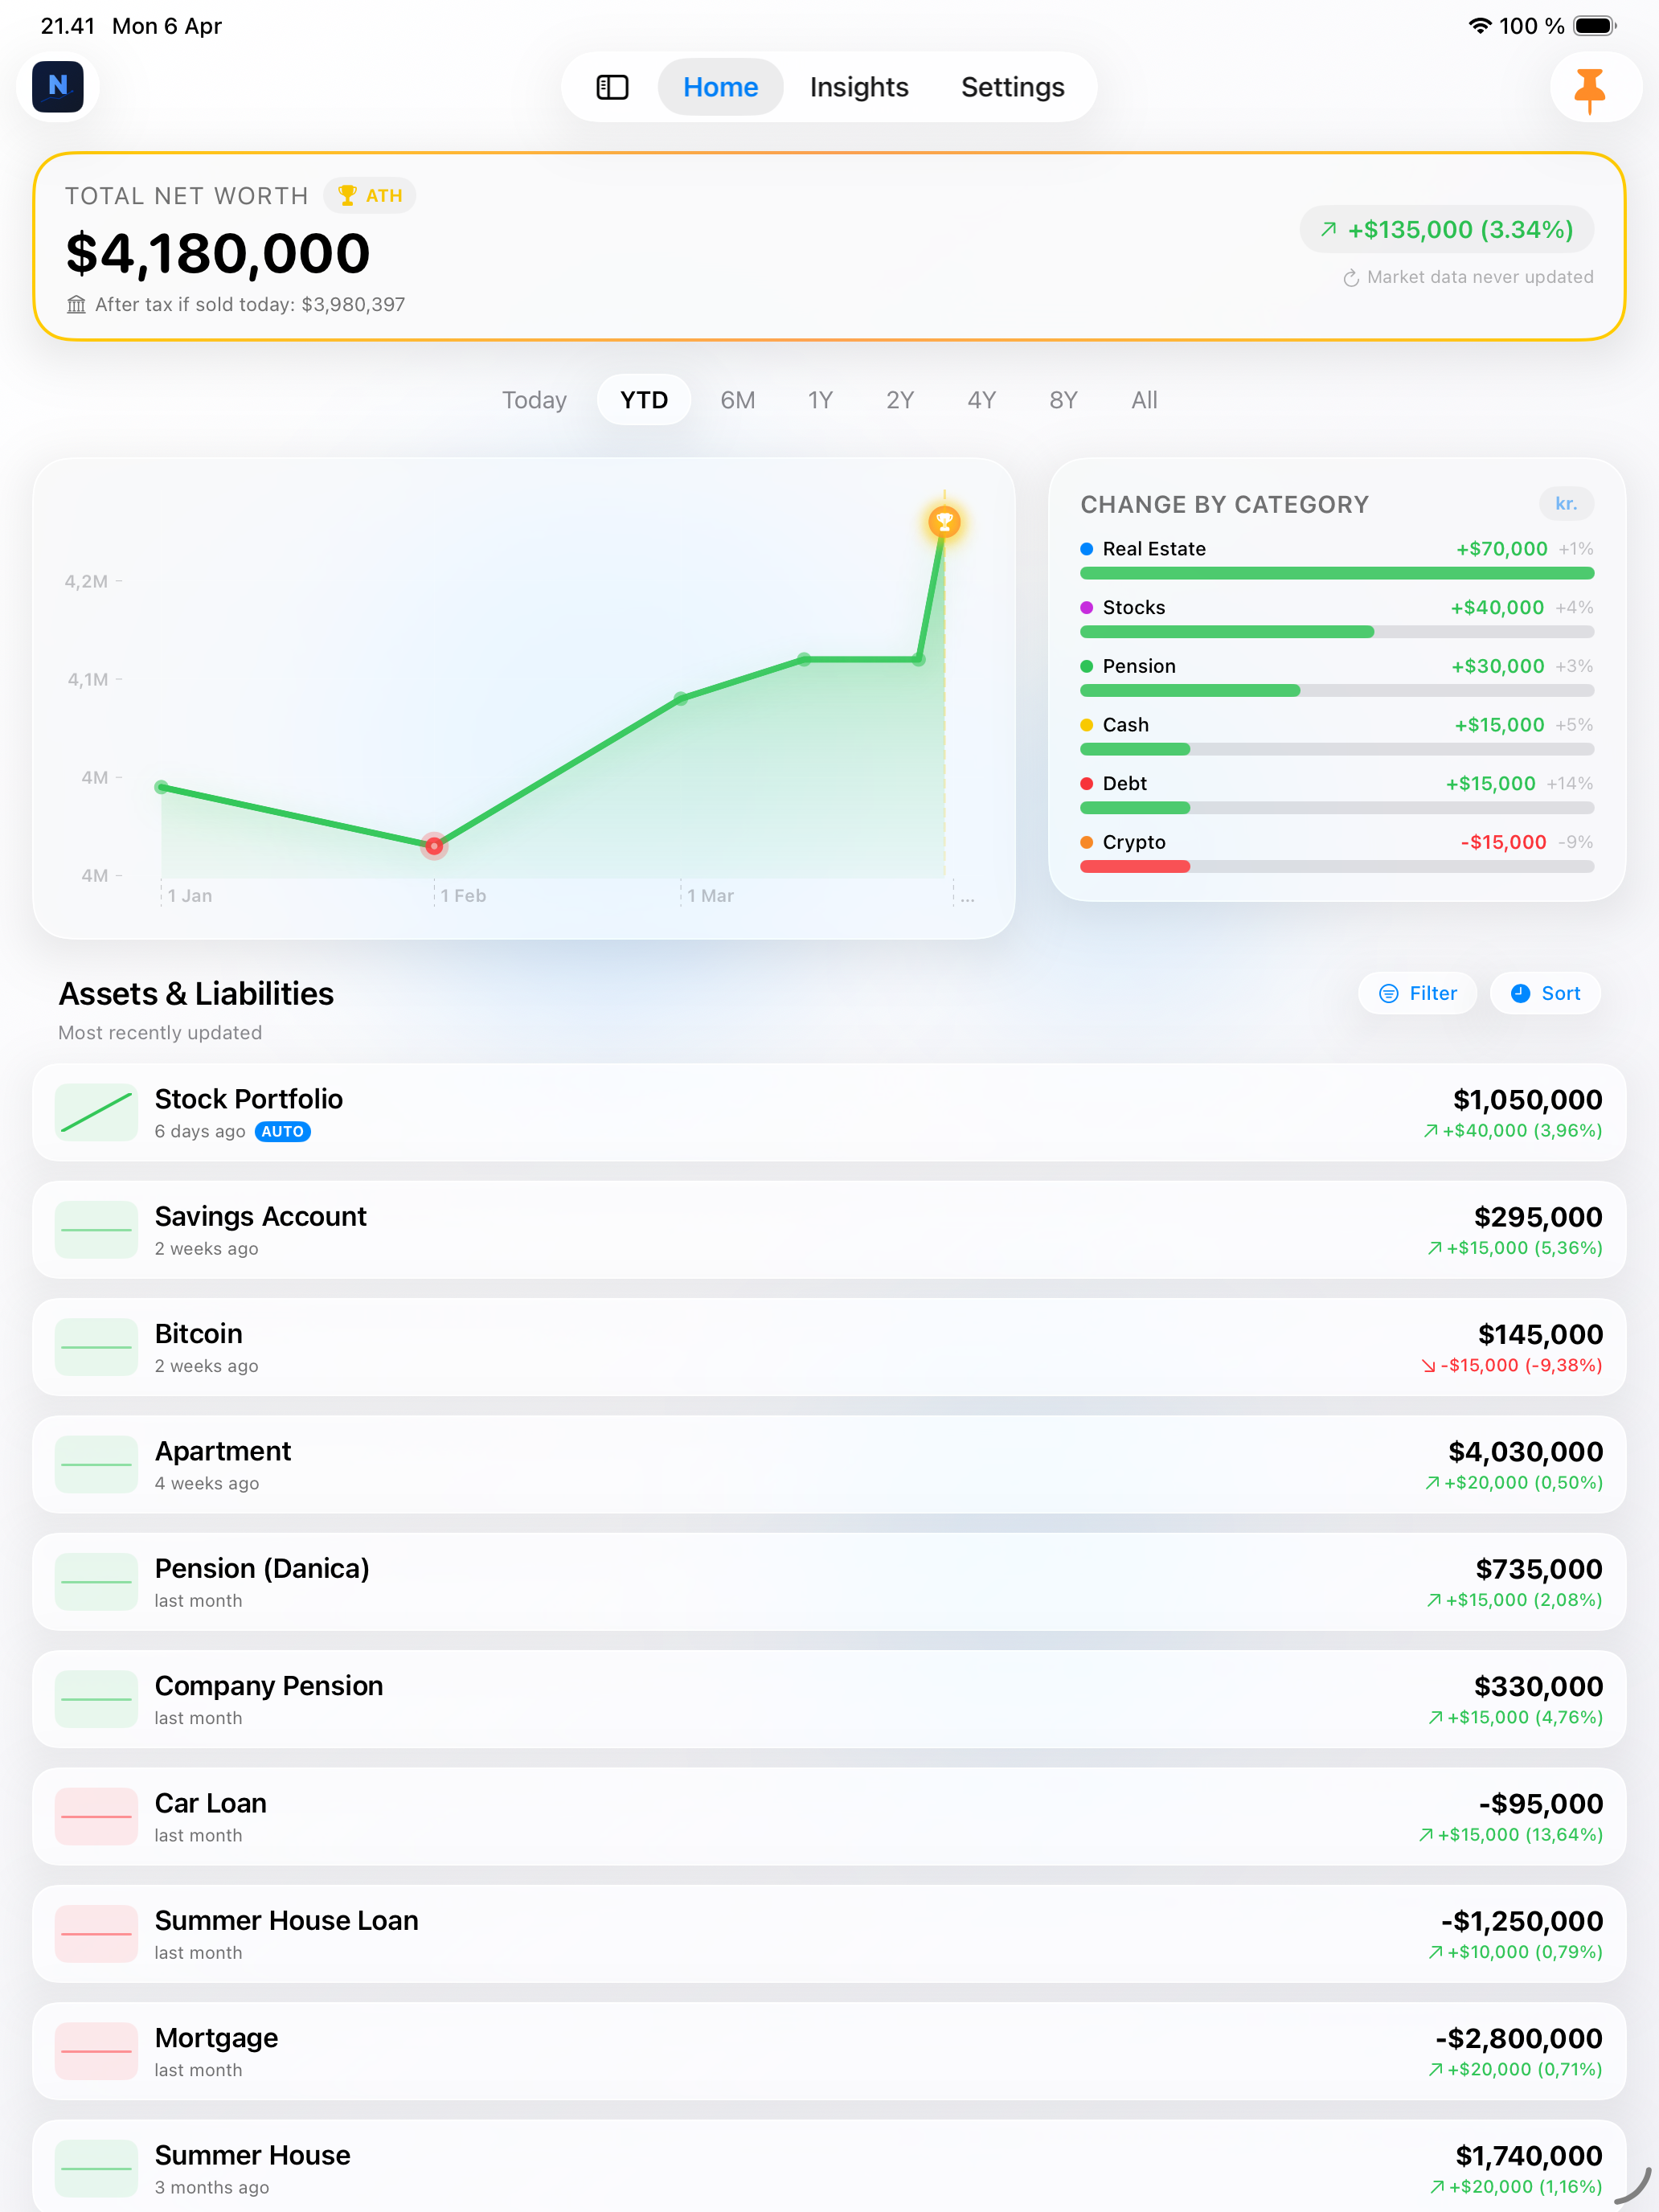Click the Real Estate green progress bar
Screen dimensions: 1659x2212
tap(1337, 573)
